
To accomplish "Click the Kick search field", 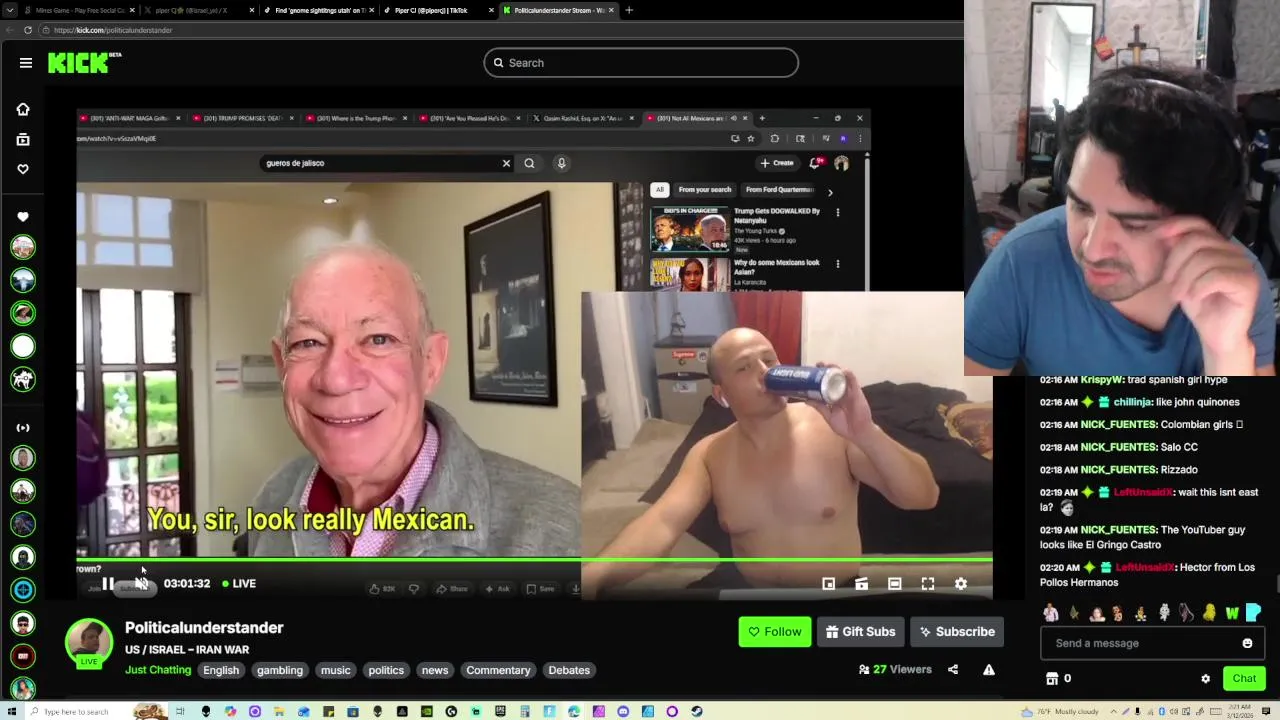I will 641,63.
